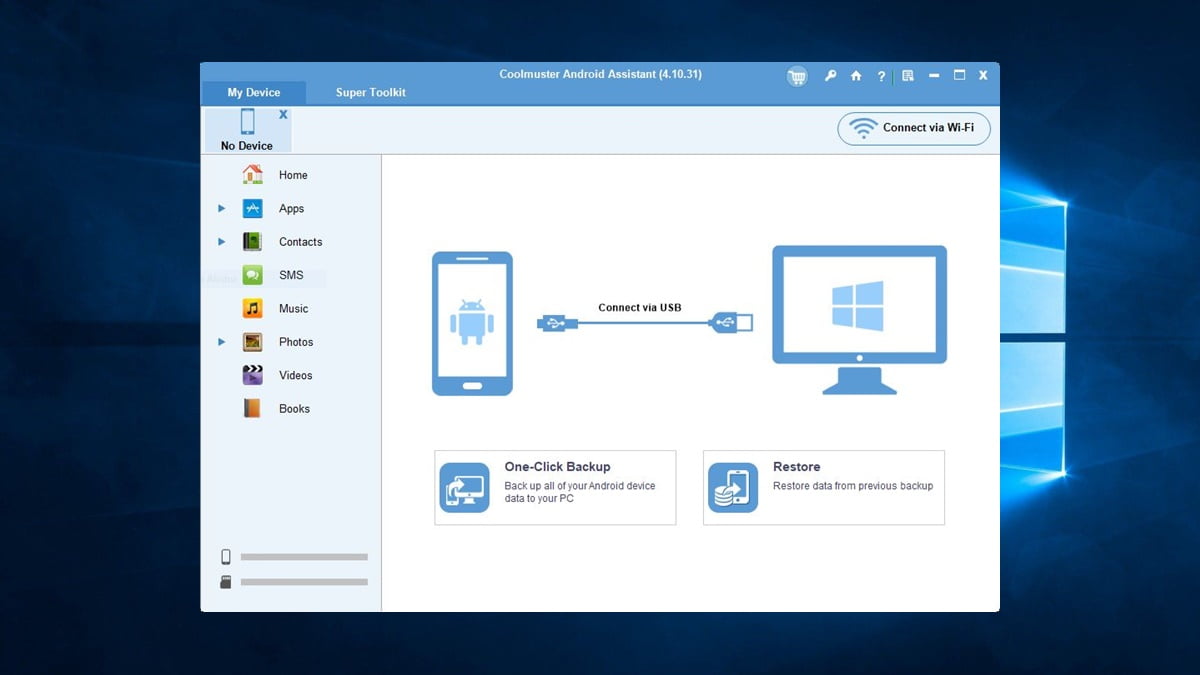Viewport: 1200px width, 675px height.
Task: Click the key register icon
Action: (x=830, y=76)
